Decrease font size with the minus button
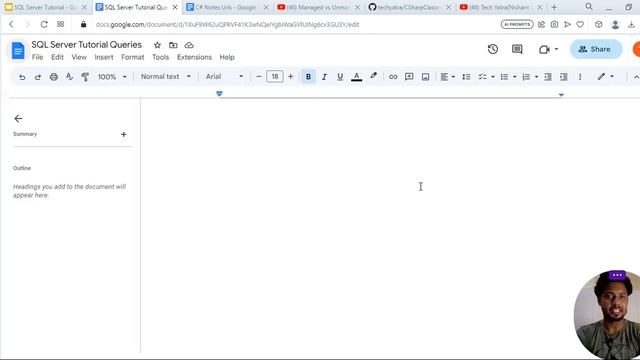Image resolution: width=640 pixels, height=360 pixels. click(x=258, y=76)
